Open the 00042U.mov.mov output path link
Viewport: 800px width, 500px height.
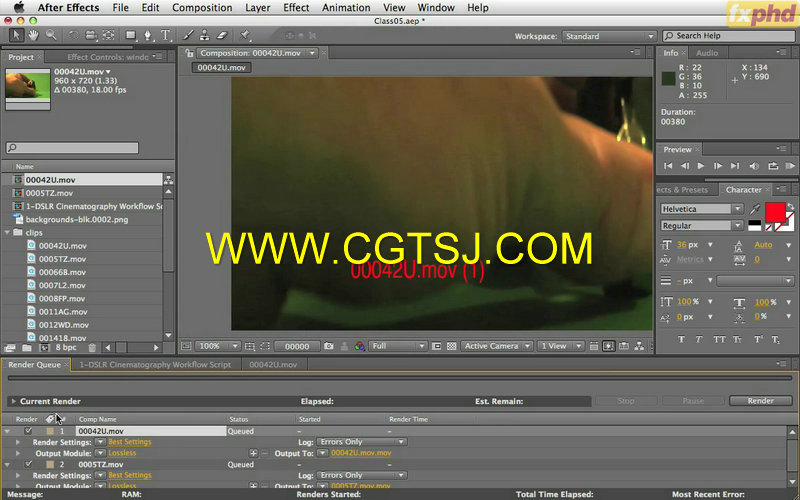[x=361, y=453]
